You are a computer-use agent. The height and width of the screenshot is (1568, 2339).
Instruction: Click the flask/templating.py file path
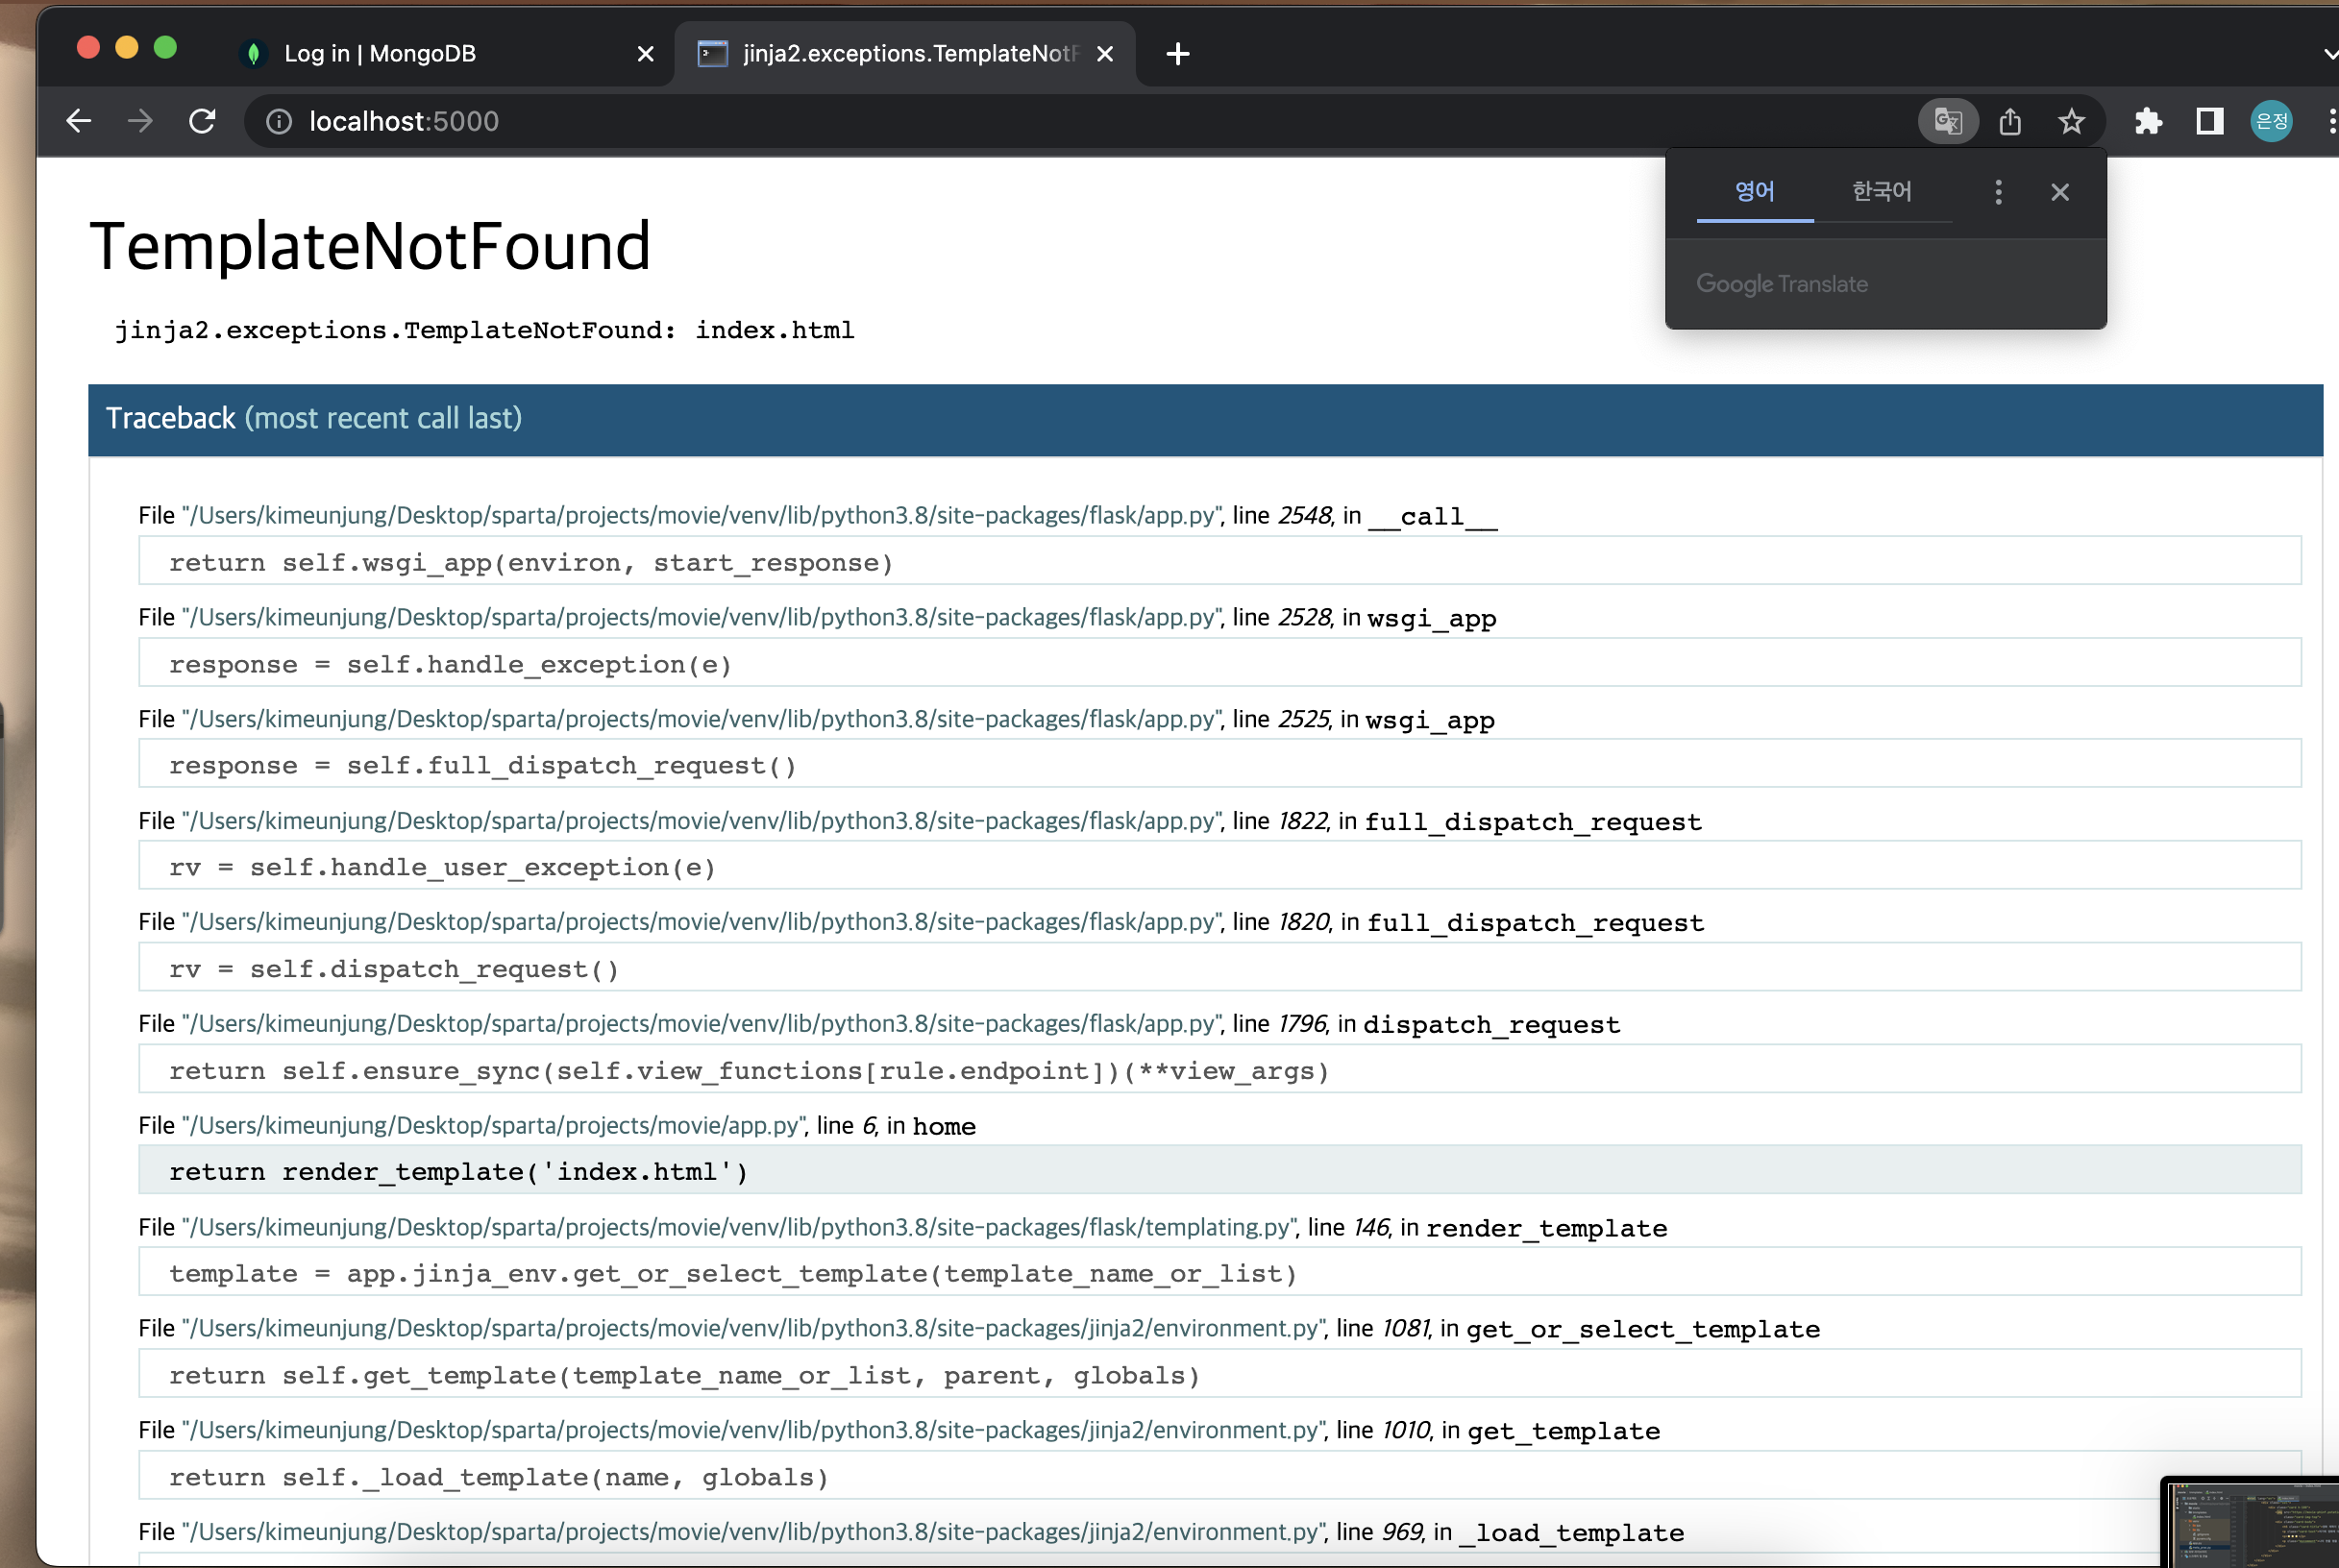(x=739, y=1227)
